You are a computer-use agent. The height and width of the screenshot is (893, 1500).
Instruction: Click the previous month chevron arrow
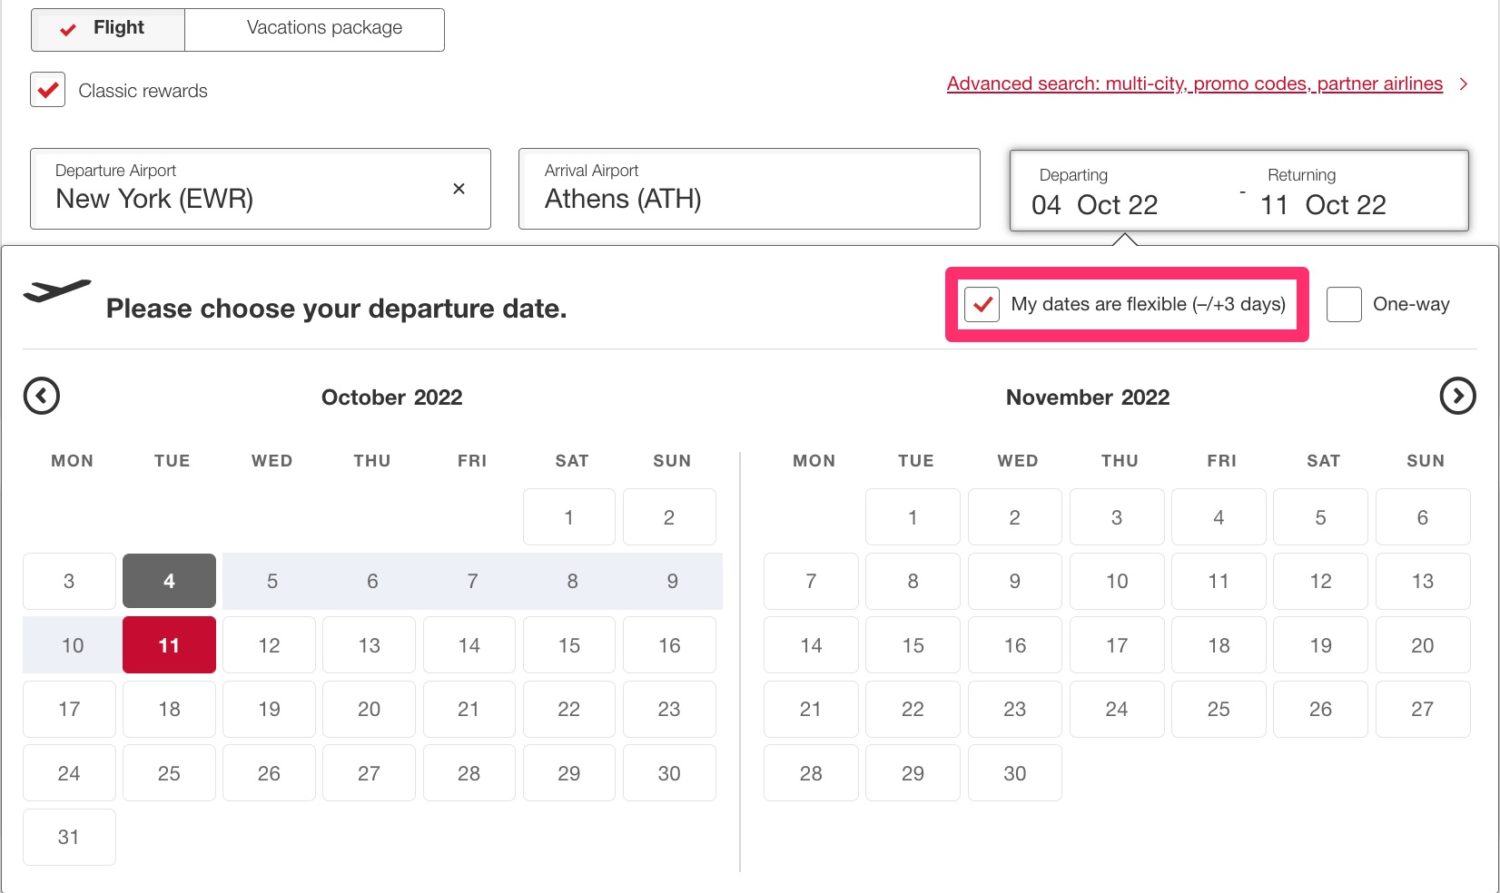pos(41,396)
